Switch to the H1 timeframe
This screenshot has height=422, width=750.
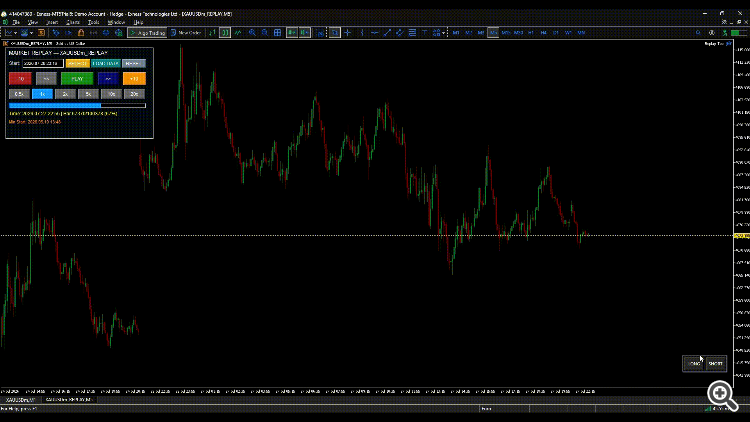[531, 33]
